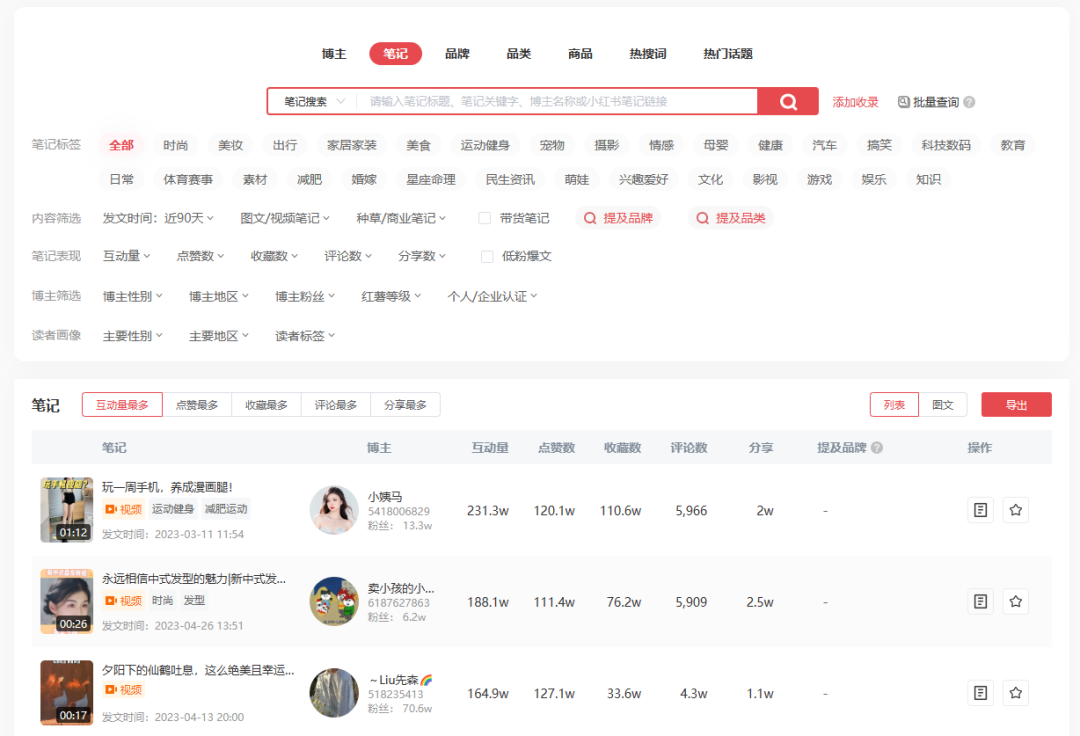The image size is (1080, 736).
Task: Select the 点赞最多 sort tab
Action: point(198,404)
